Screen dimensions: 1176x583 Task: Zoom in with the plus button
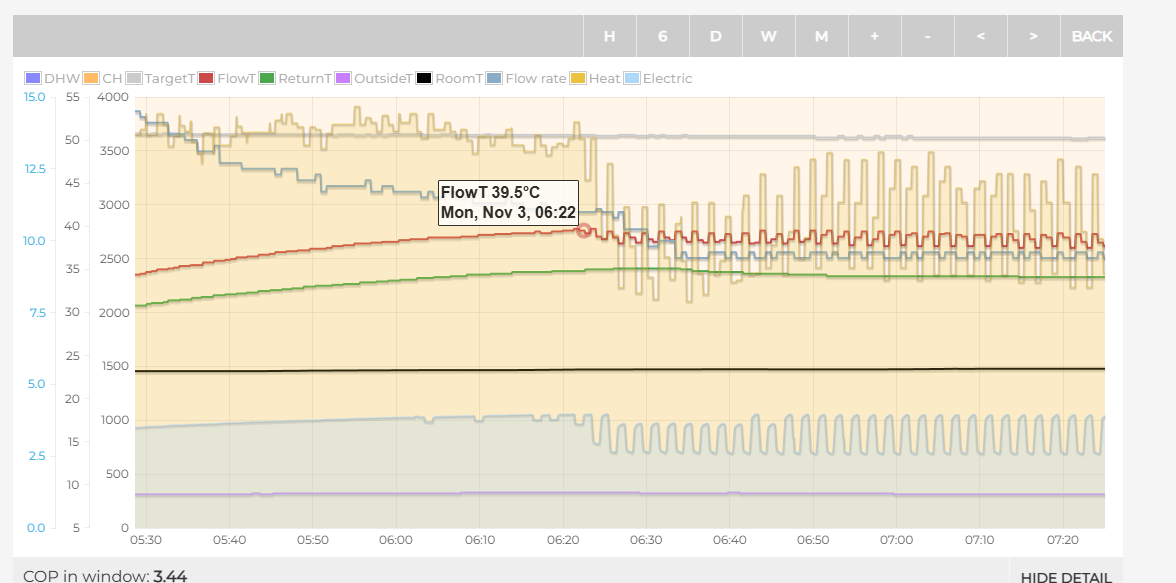pyautogui.click(x=874, y=36)
